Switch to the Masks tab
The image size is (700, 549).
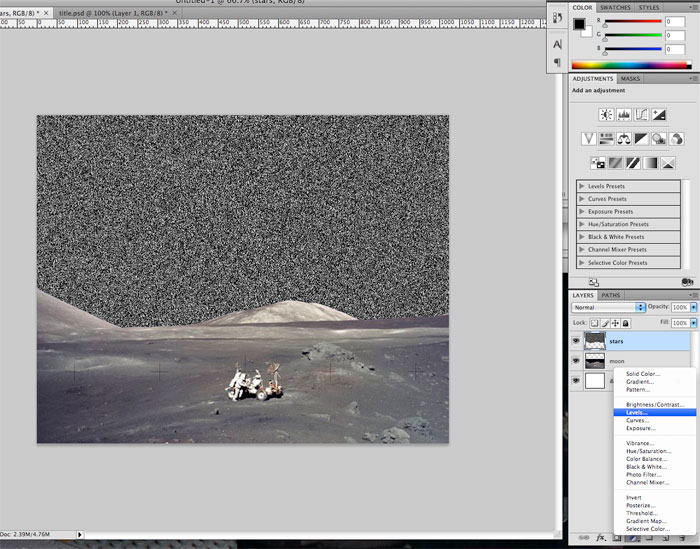[631, 78]
